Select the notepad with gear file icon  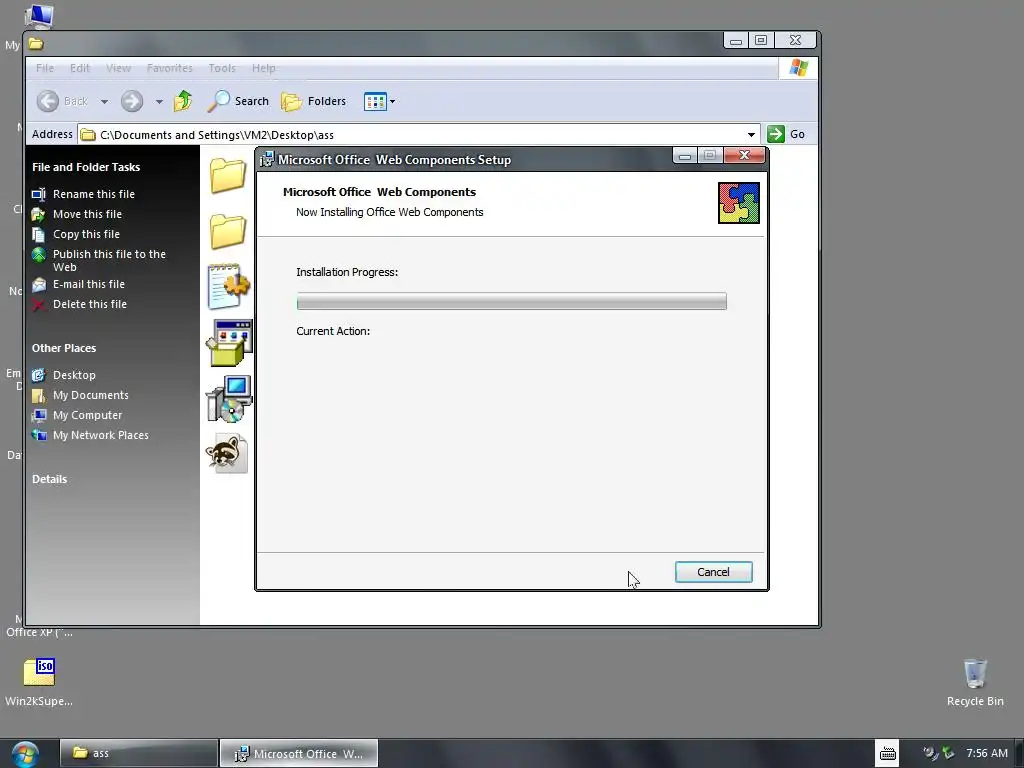click(229, 286)
